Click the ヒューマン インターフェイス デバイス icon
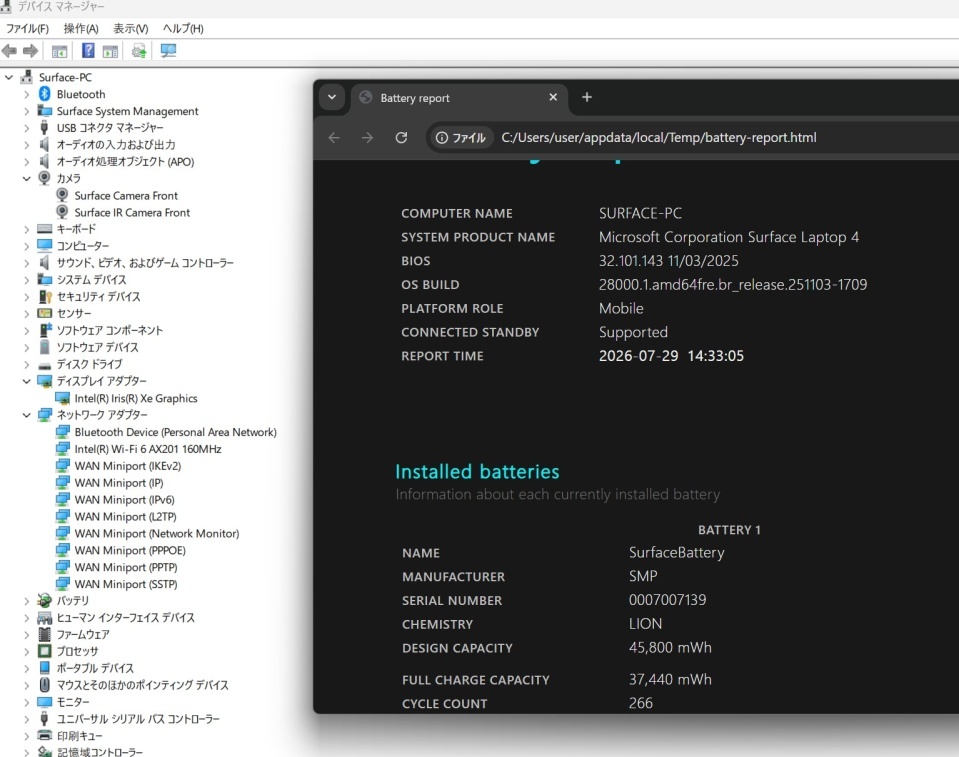This screenshot has height=757, width=959. tap(44, 618)
